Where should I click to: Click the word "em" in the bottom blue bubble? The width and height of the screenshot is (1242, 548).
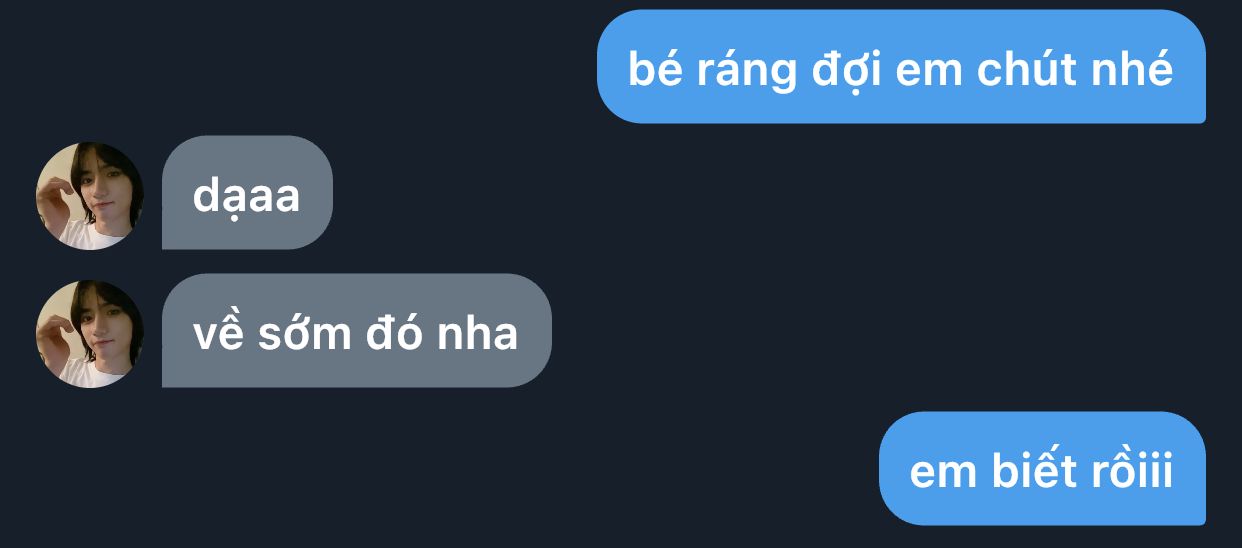click(x=944, y=474)
